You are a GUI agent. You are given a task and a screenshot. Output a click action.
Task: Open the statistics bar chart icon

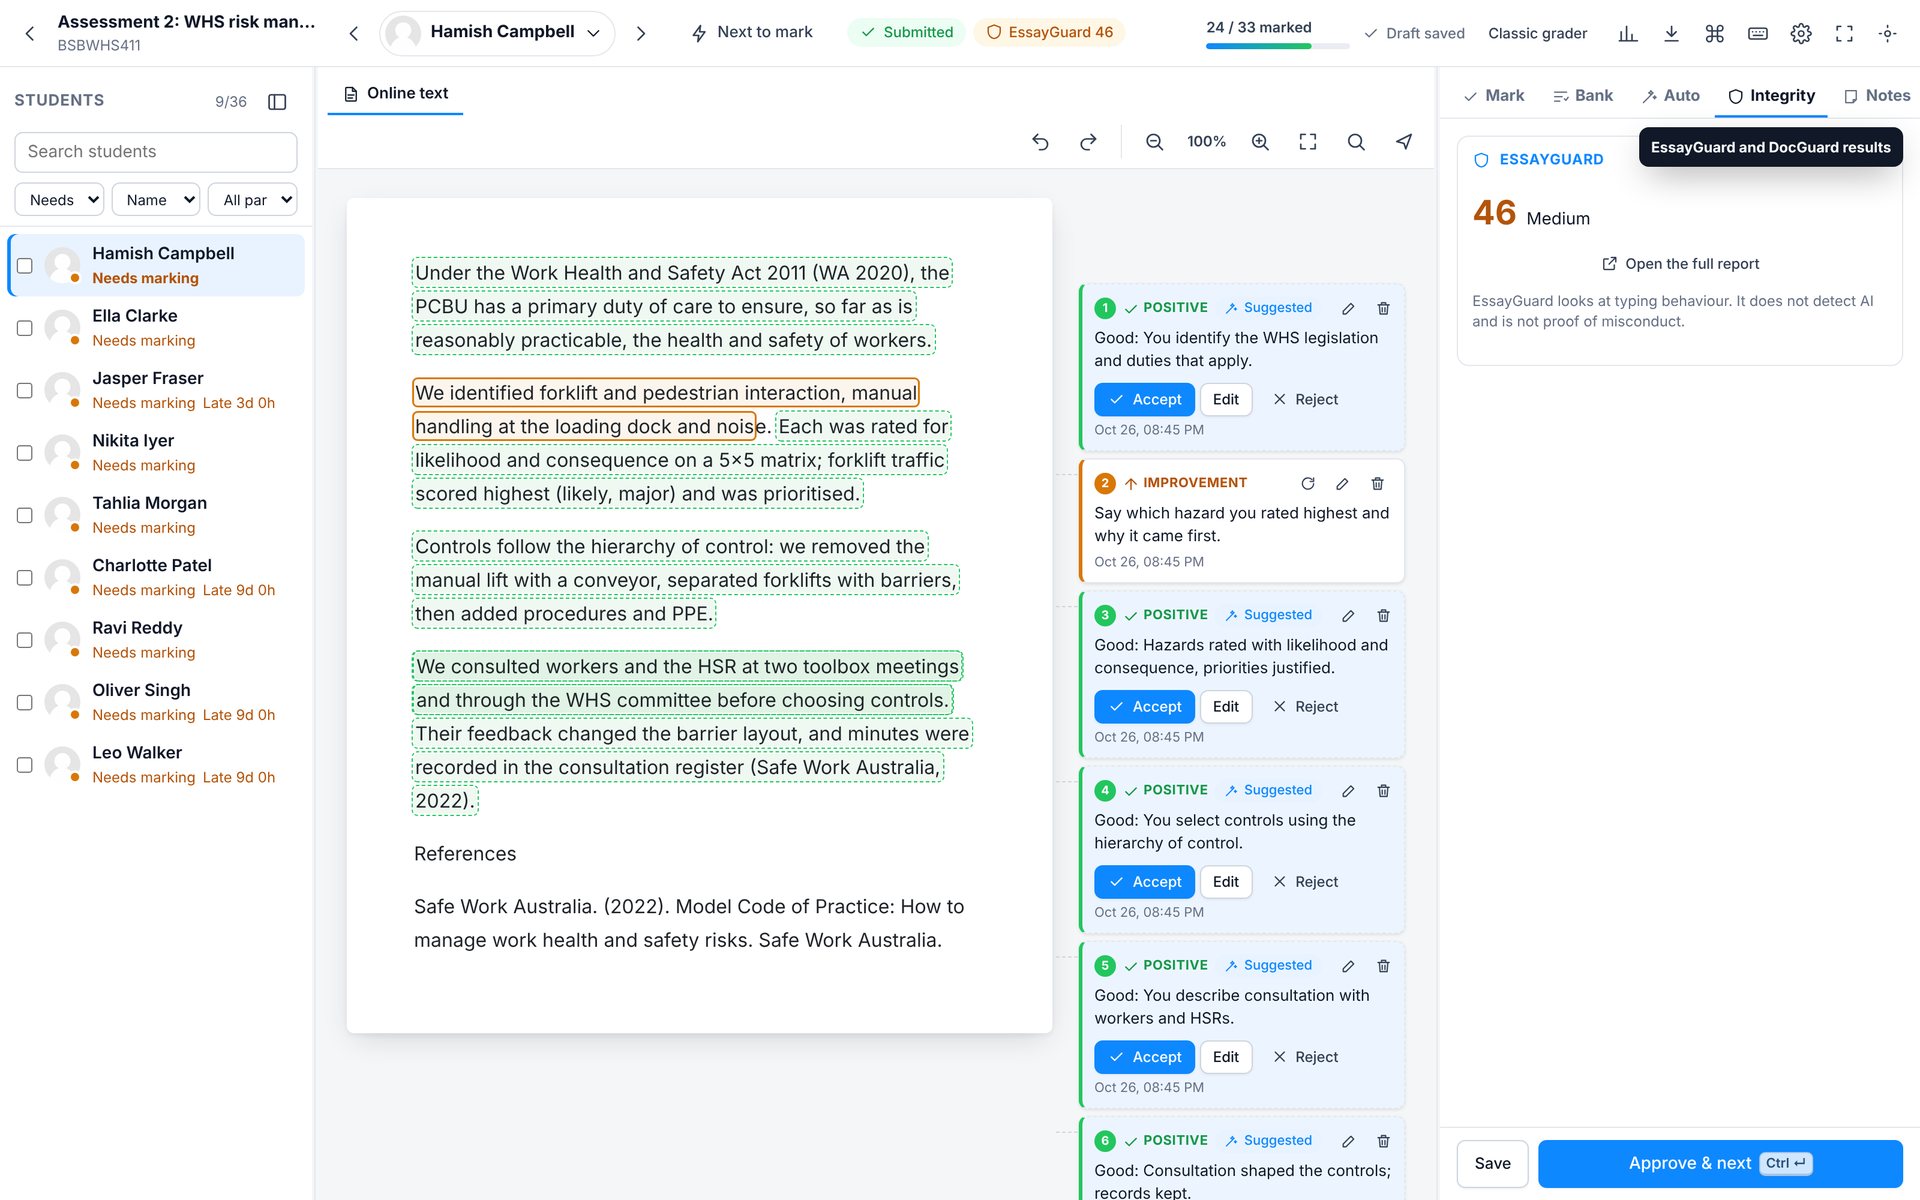(1628, 33)
